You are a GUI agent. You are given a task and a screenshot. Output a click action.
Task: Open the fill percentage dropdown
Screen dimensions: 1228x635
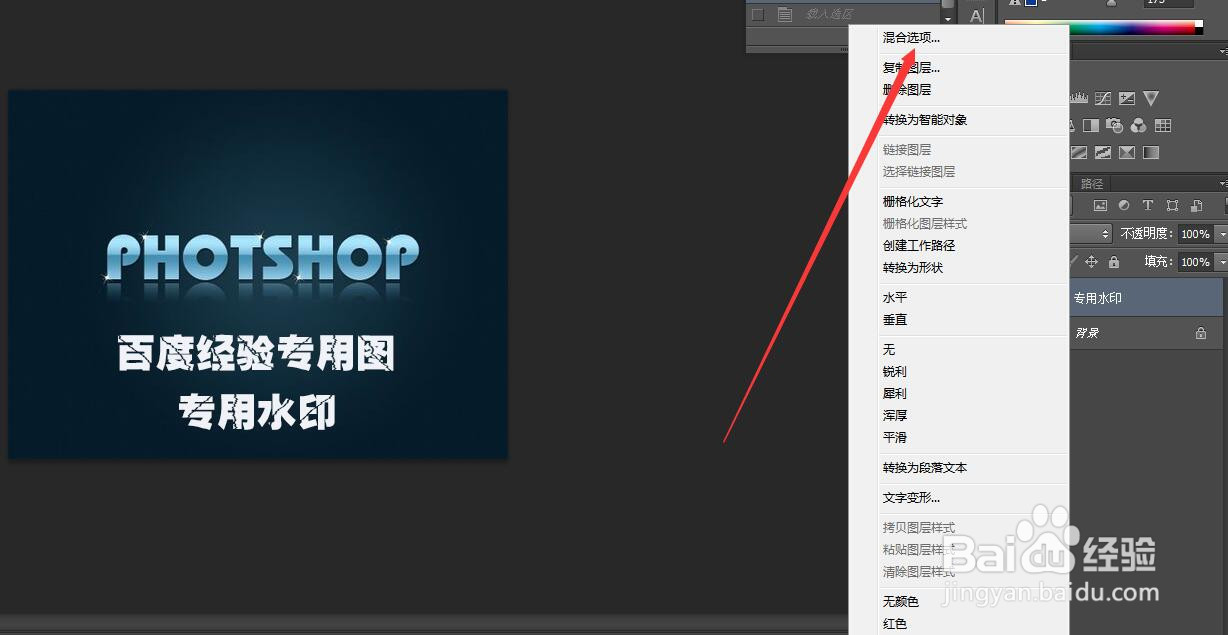coord(1222,262)
